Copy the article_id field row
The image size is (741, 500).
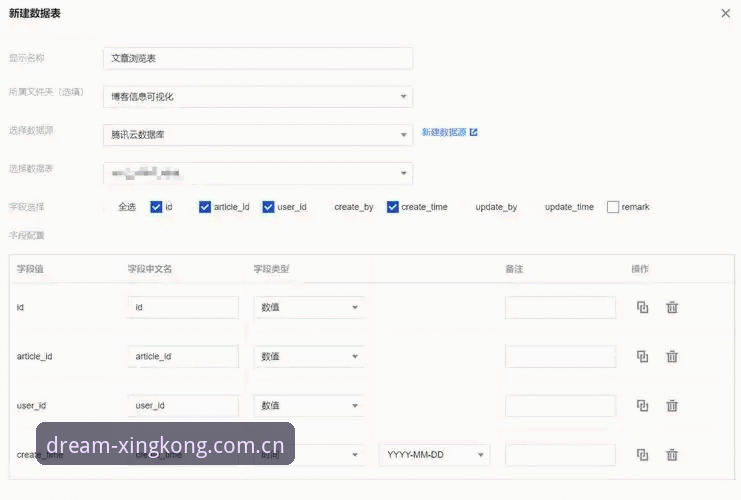(x=642, y=356)
